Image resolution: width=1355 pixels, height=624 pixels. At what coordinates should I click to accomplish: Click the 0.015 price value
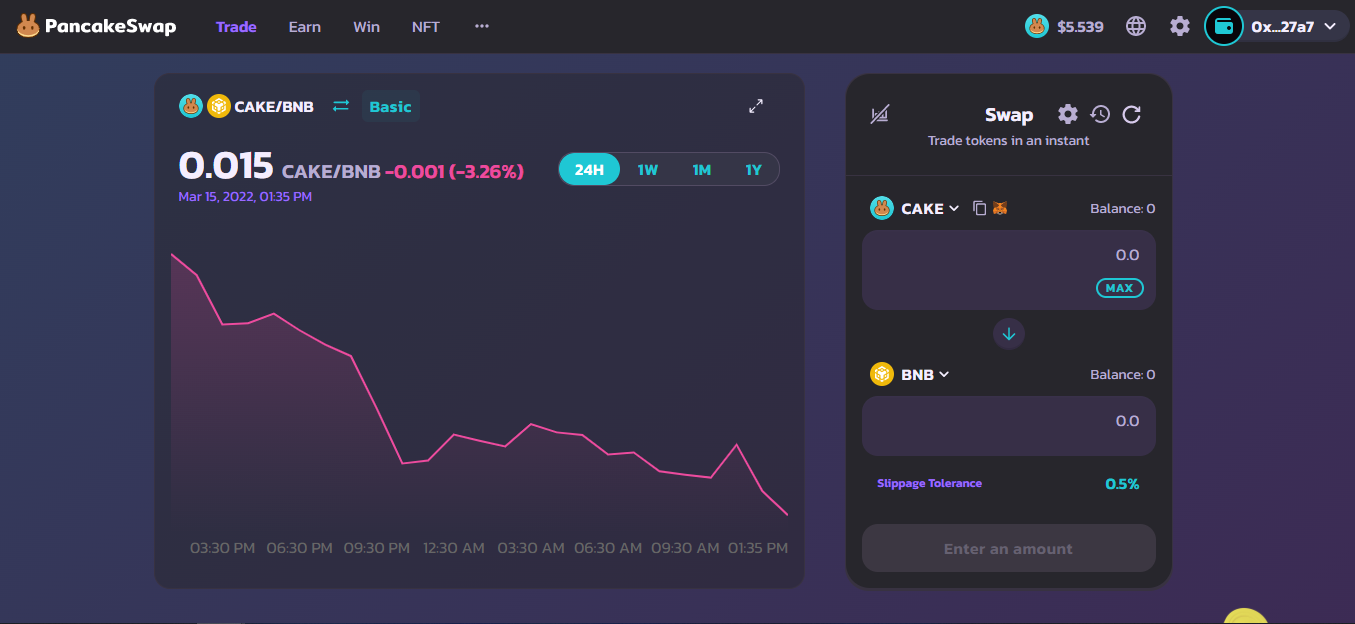[225, 166]
